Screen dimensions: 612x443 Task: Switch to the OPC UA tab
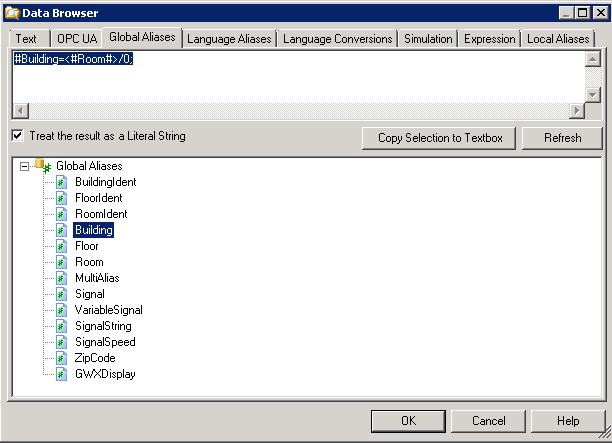(75, 39)
